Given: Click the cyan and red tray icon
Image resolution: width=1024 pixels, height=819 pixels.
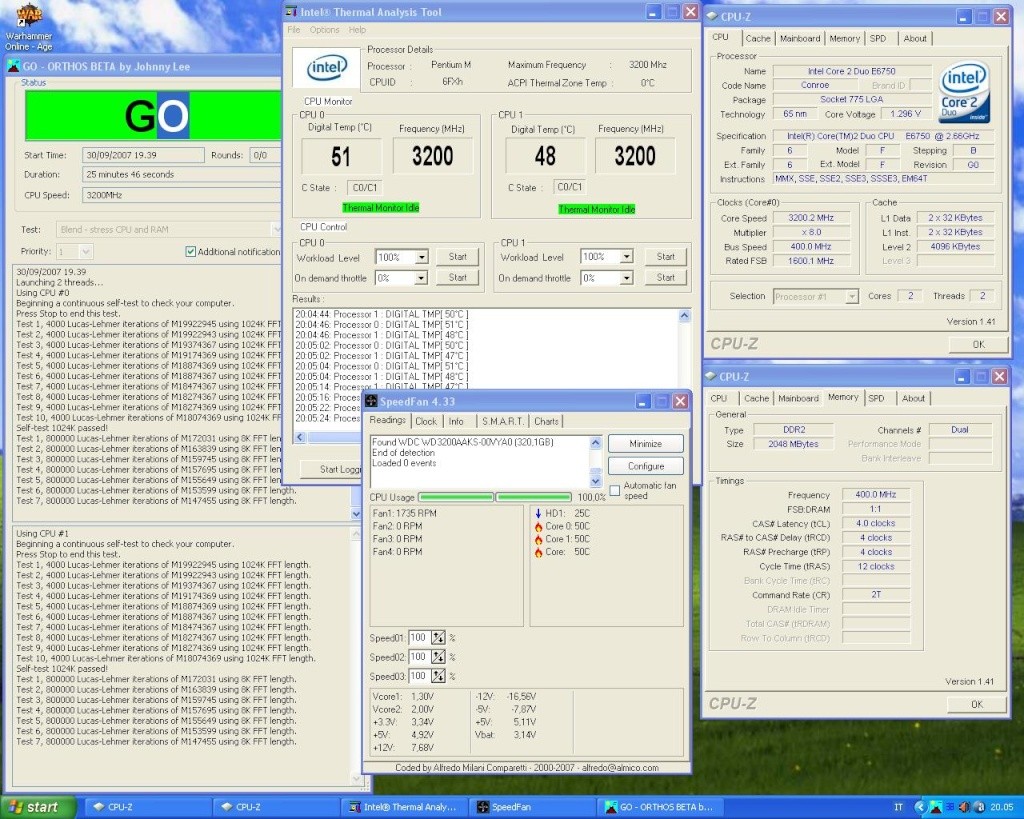Looking at the screenshot, I should pos(936,807).
